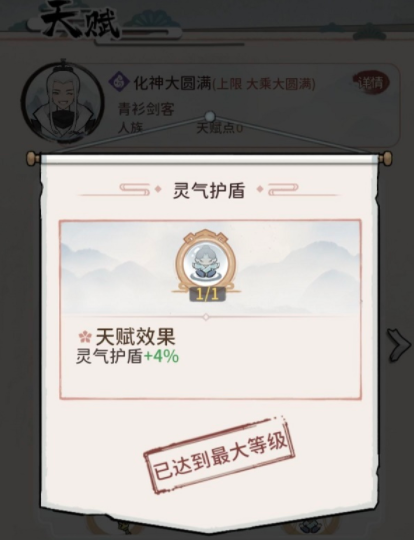The width and height of the screenshot is (414, 540).
Task: Click the green +4% effect value
Action: [x=161, y=356]
